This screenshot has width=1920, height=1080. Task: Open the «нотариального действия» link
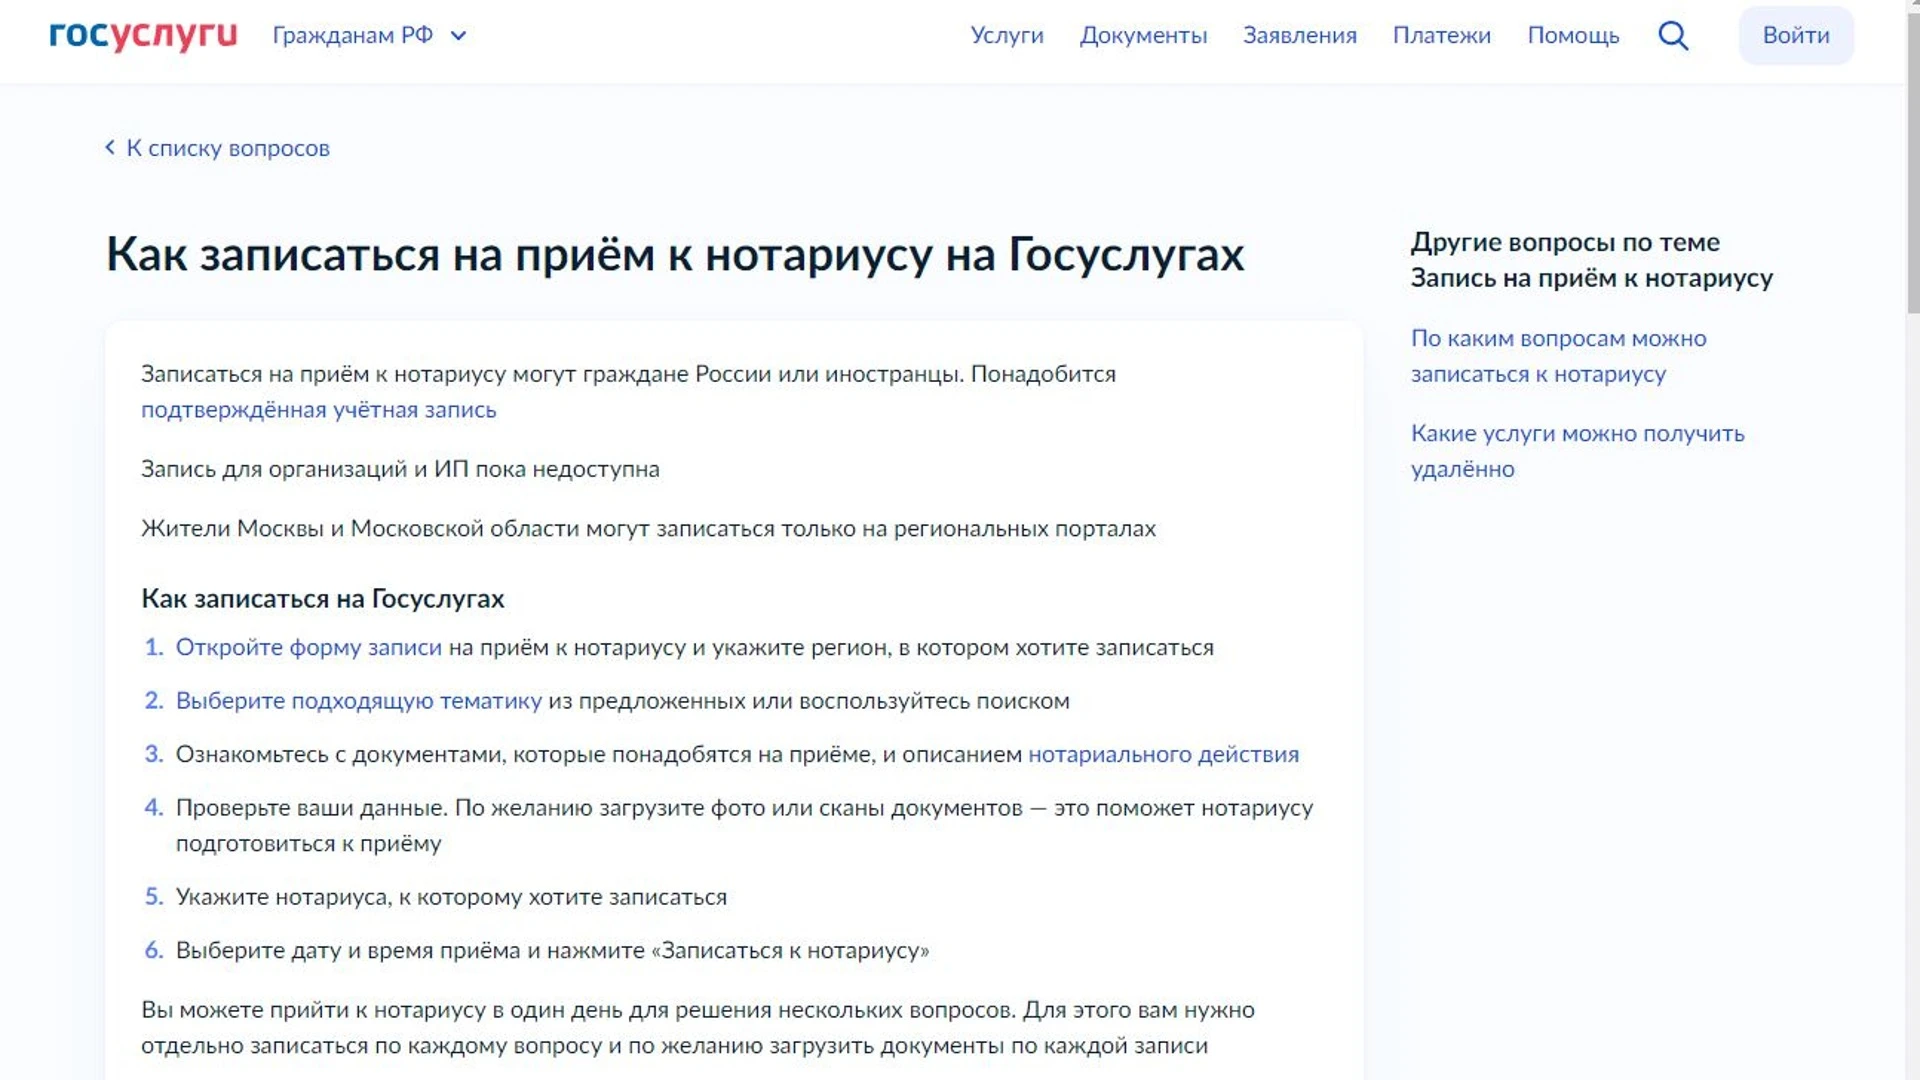1164,754
